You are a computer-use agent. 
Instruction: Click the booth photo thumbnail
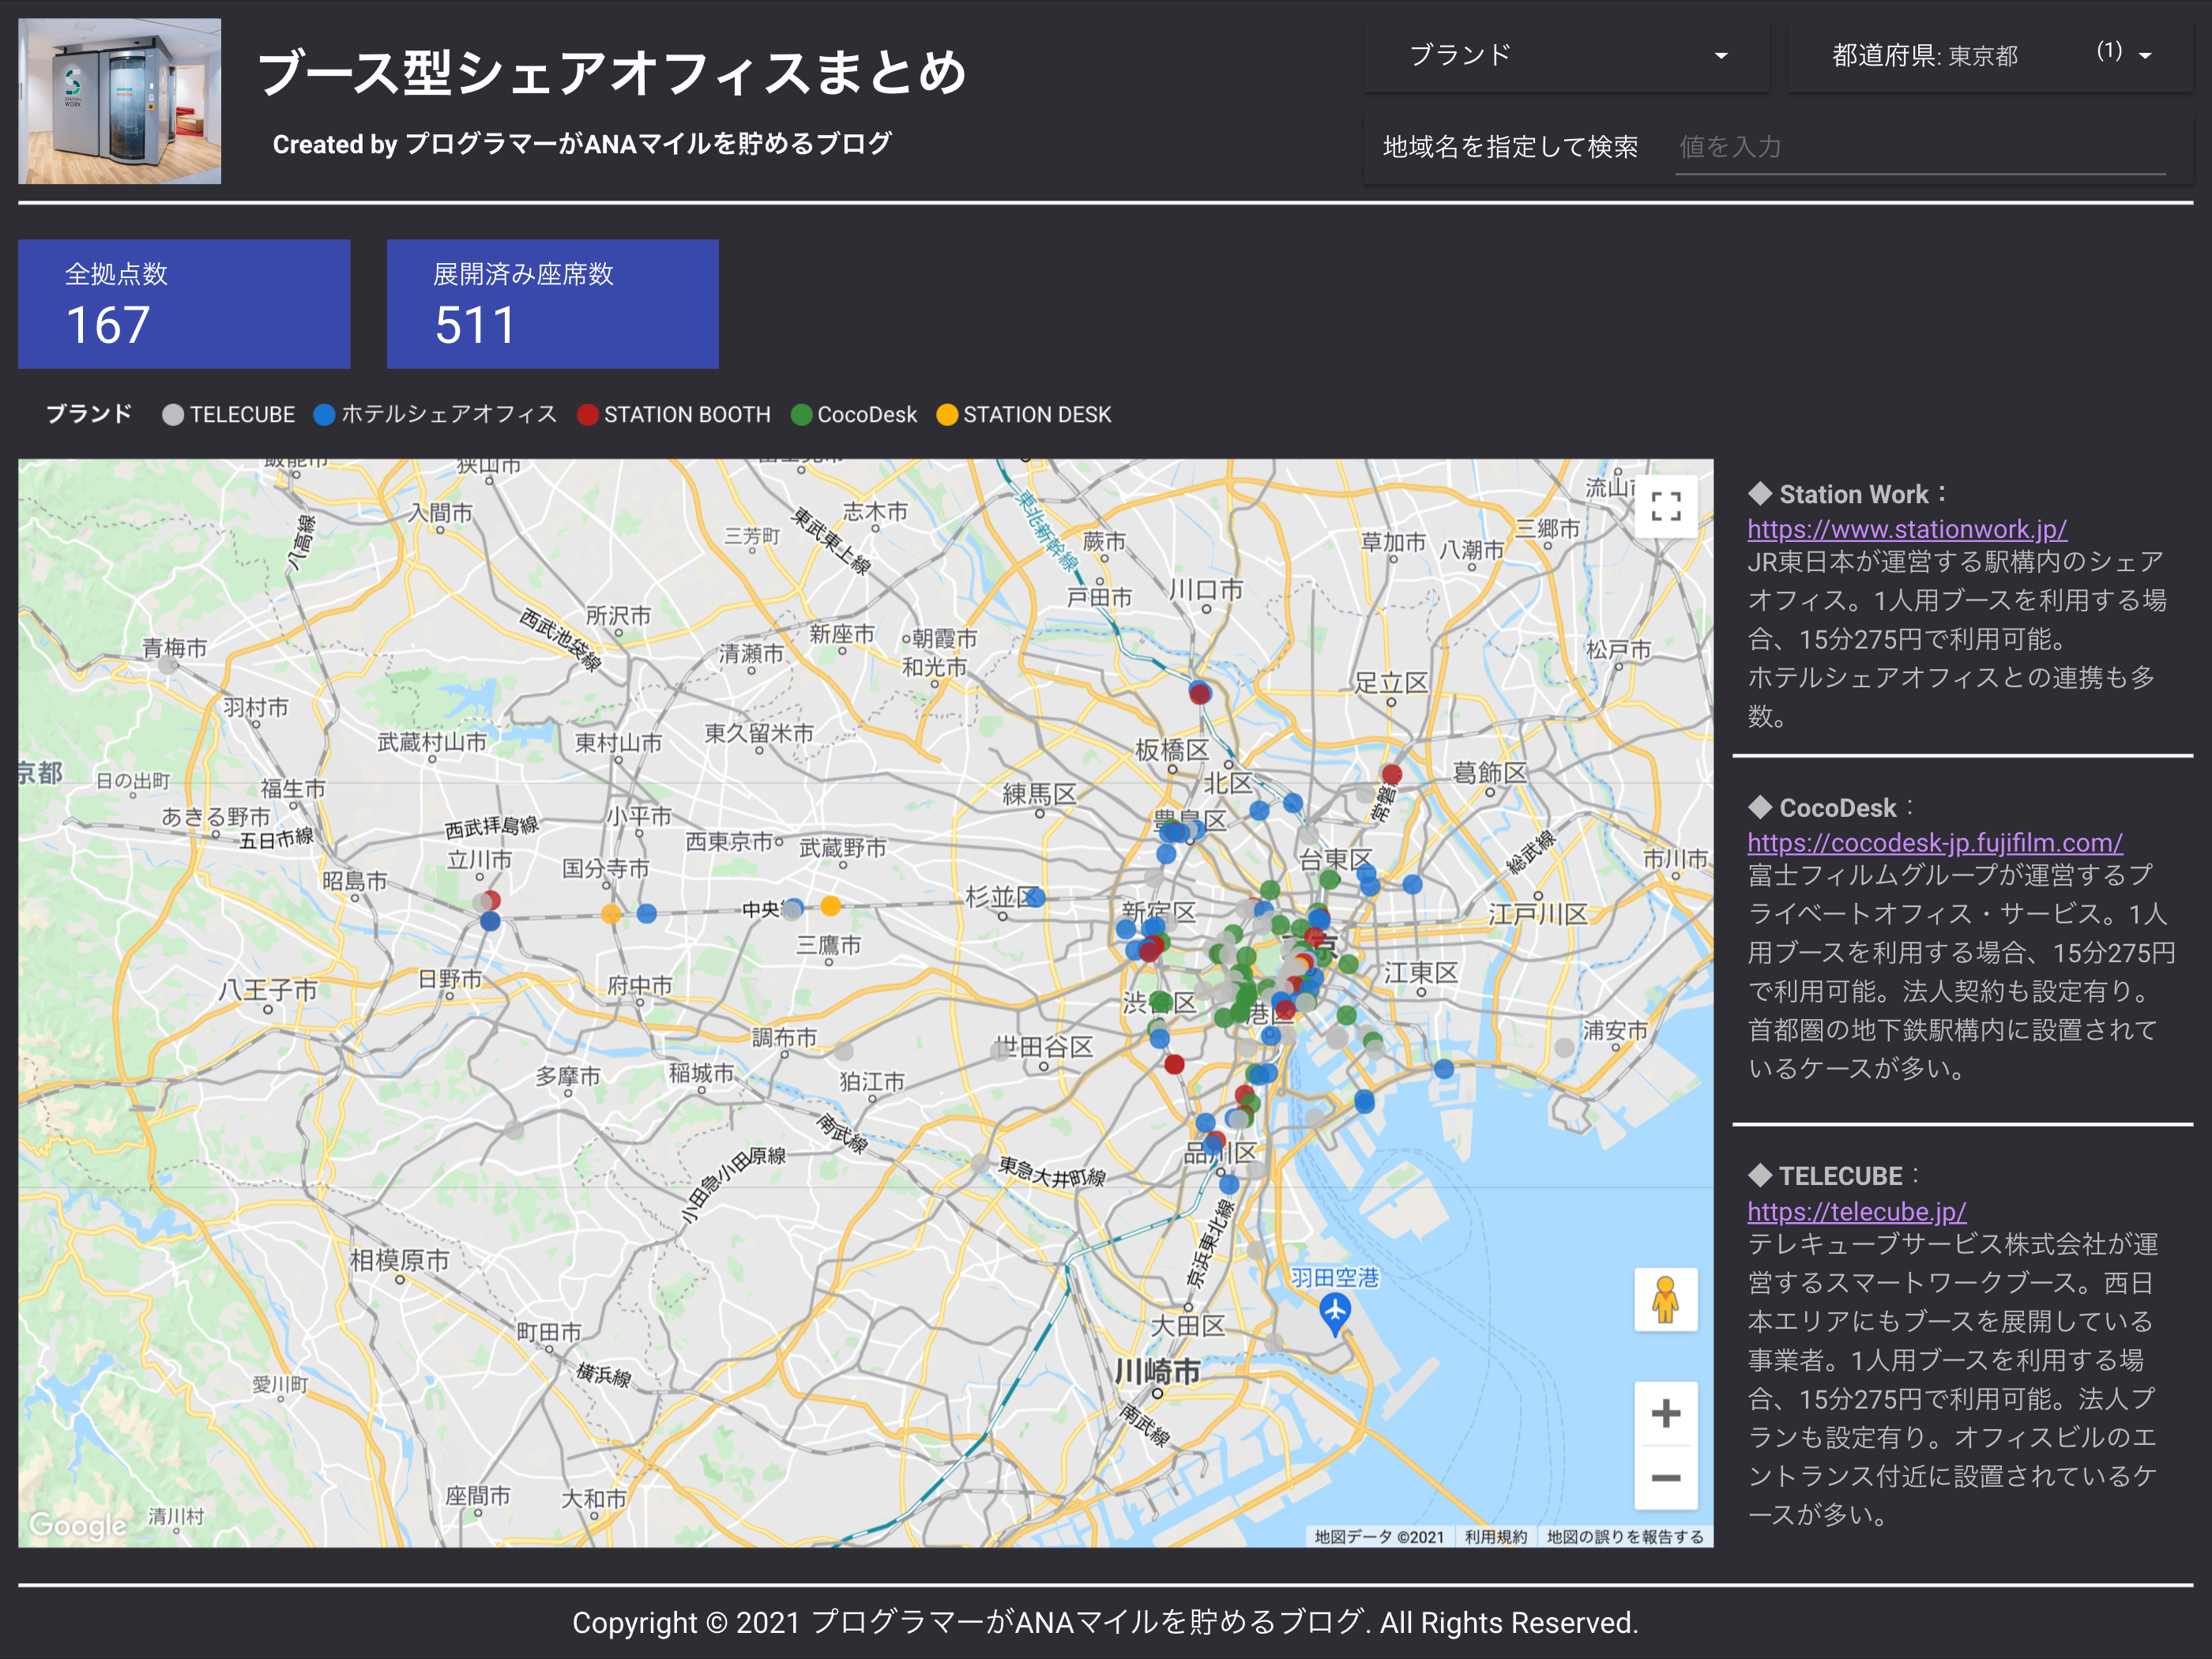120,101
